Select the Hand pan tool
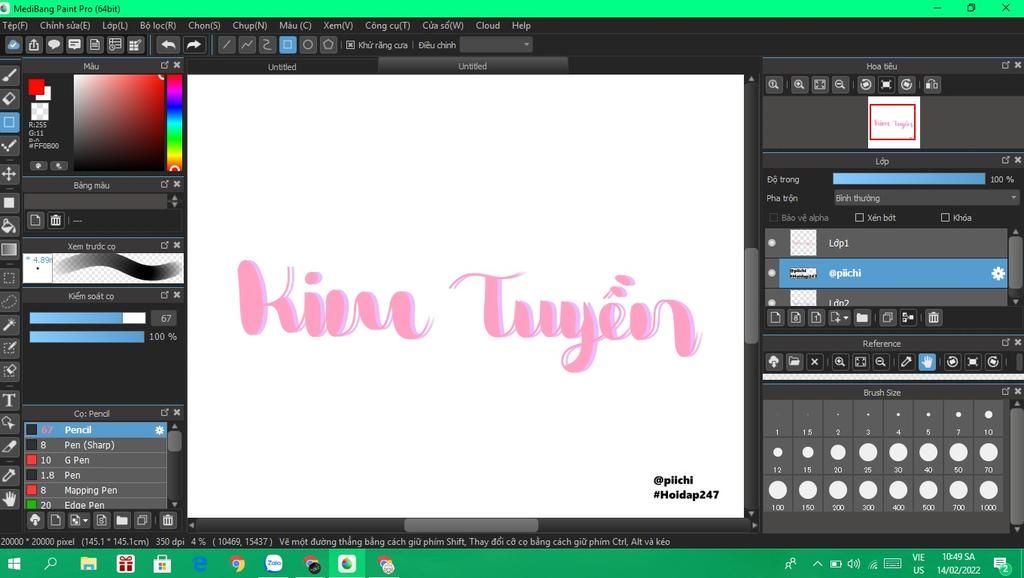Viewport: 1024px width, 578px height. click(x=9, y=499)
